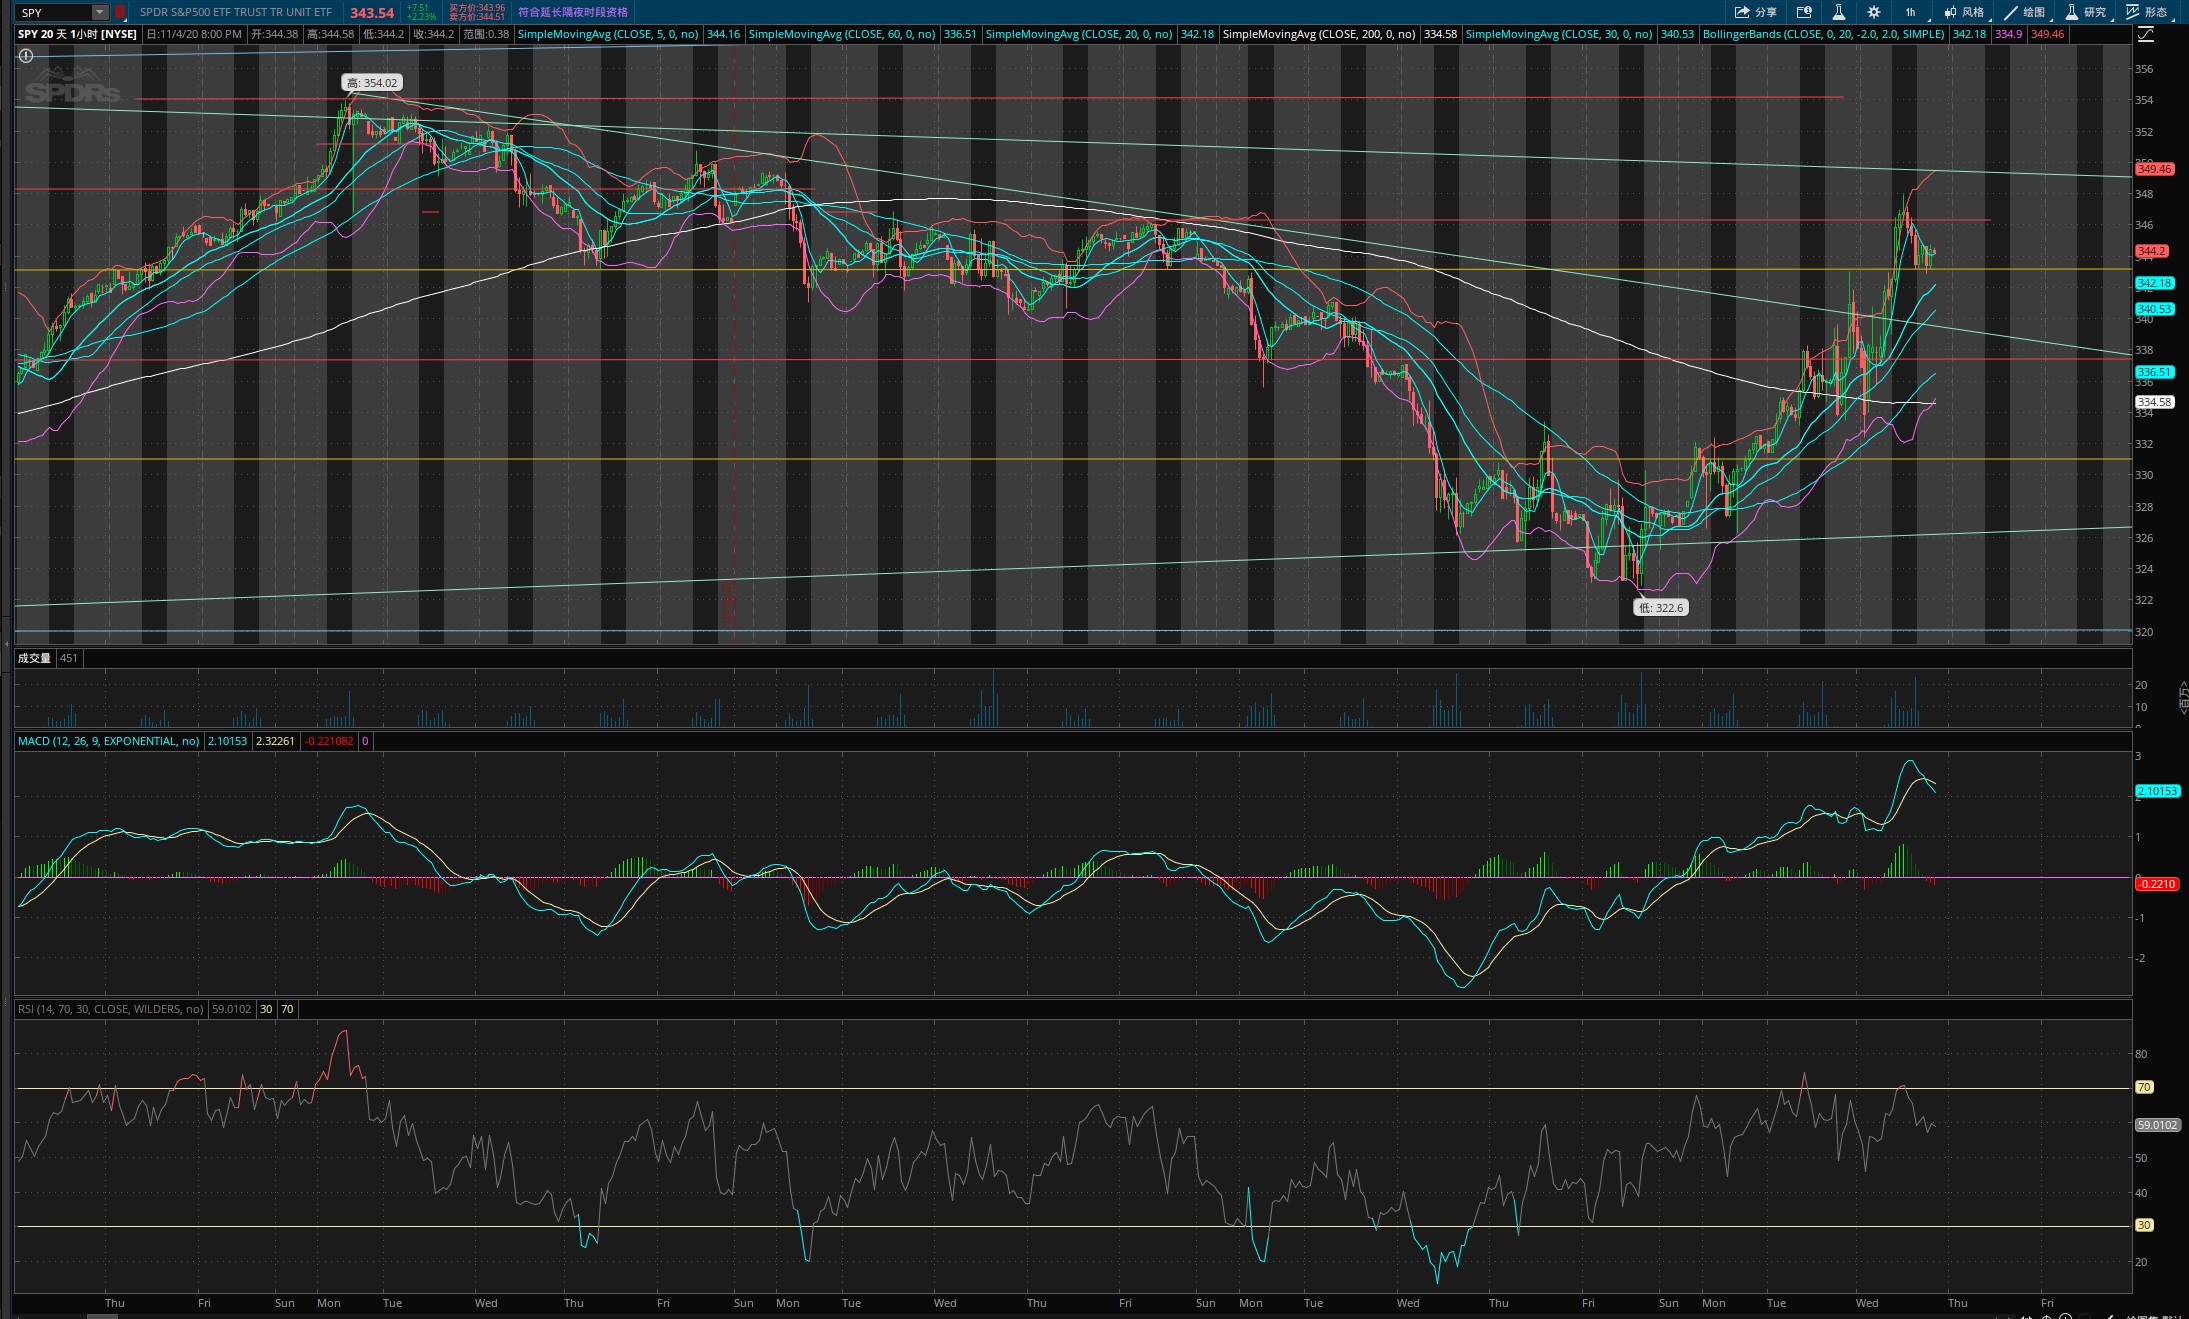Click the RSI 59.0102 axis value tag
This screenshot has width=2189, height=1319.
point(2157,1125)
